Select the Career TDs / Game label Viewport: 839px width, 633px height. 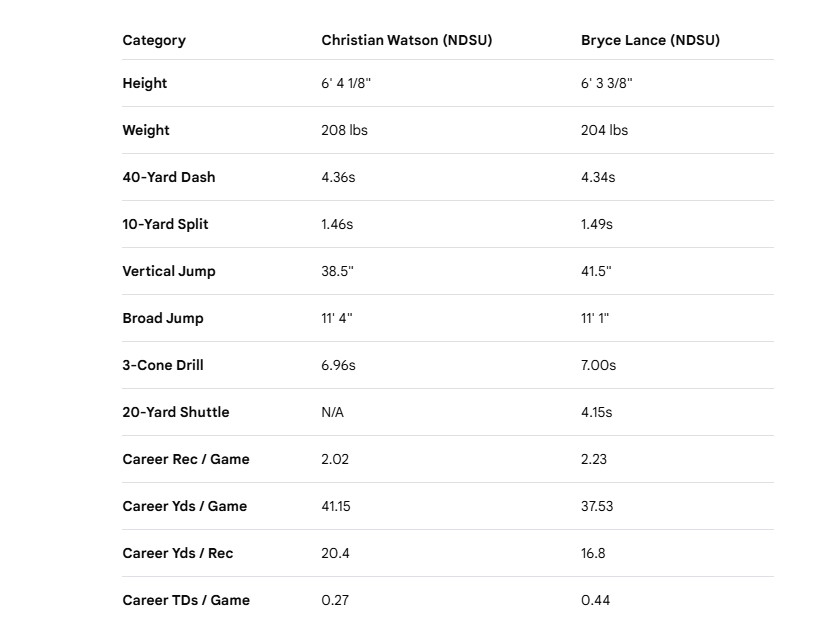(186, 600)
